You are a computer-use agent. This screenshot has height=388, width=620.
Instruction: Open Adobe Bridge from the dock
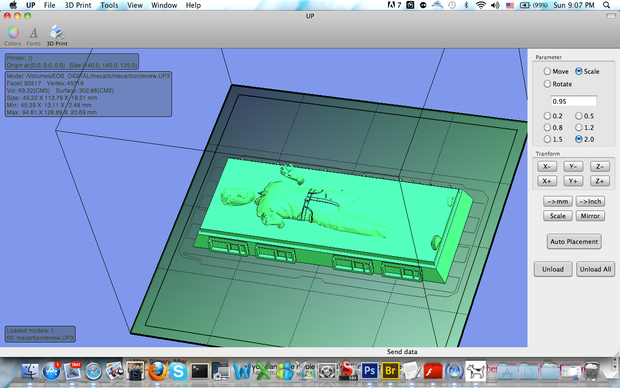click(390, 371)
